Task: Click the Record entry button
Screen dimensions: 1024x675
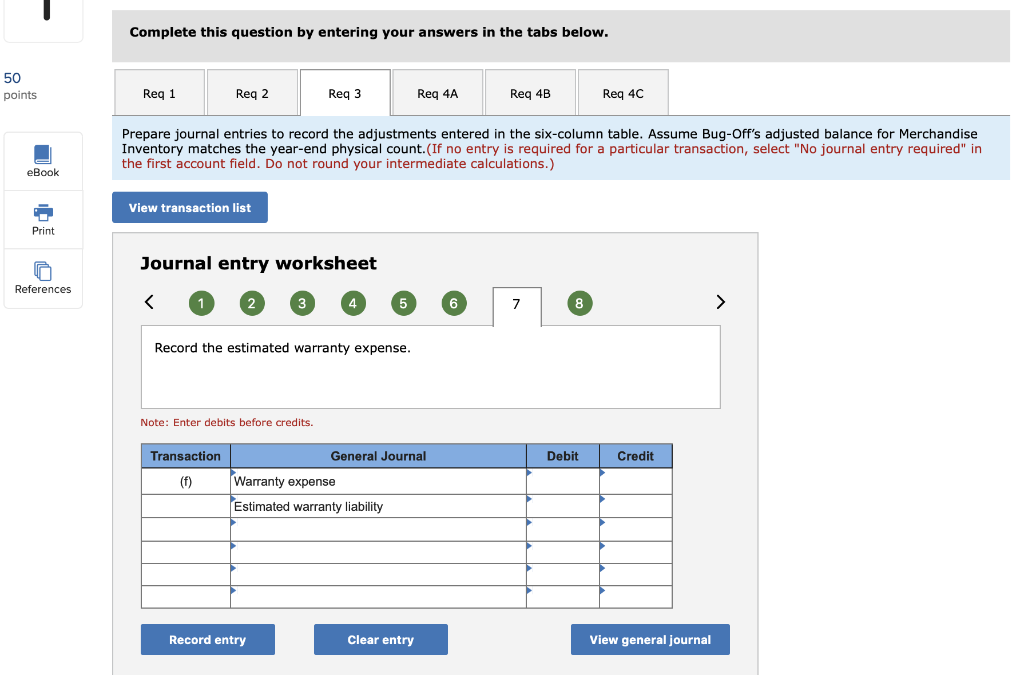Action: [207, 639]
